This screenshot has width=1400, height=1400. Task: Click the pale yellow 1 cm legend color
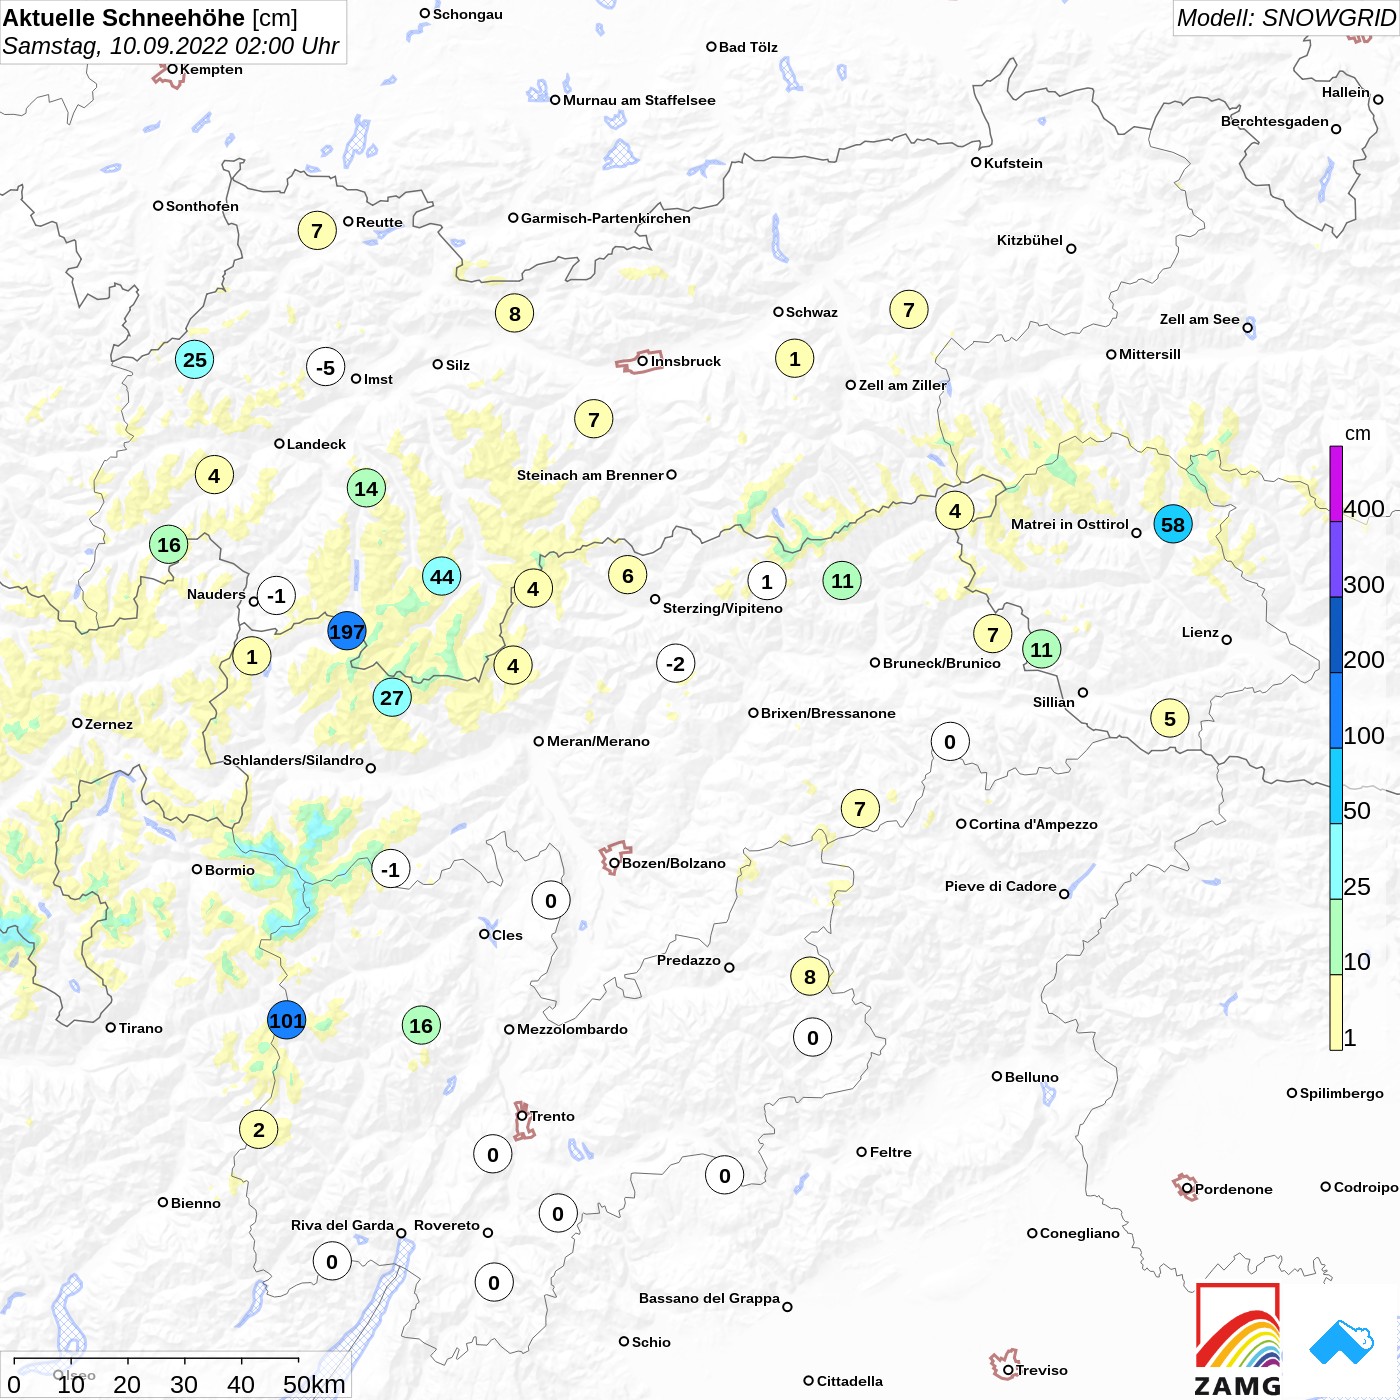[1336, 1012]
